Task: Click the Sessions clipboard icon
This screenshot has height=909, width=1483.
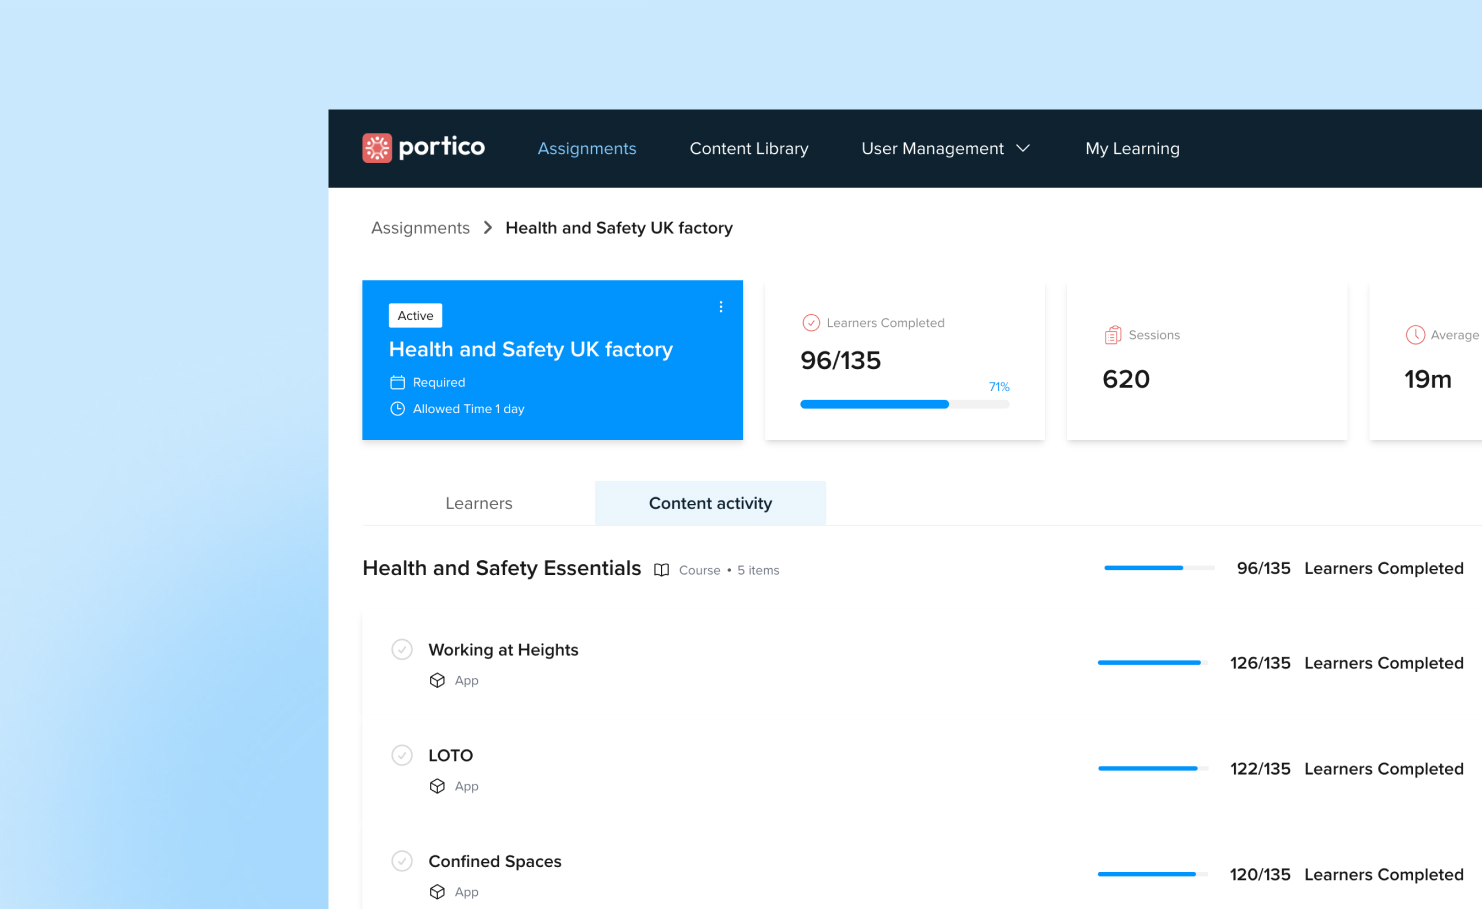Action: click(x=1112, y=335)
